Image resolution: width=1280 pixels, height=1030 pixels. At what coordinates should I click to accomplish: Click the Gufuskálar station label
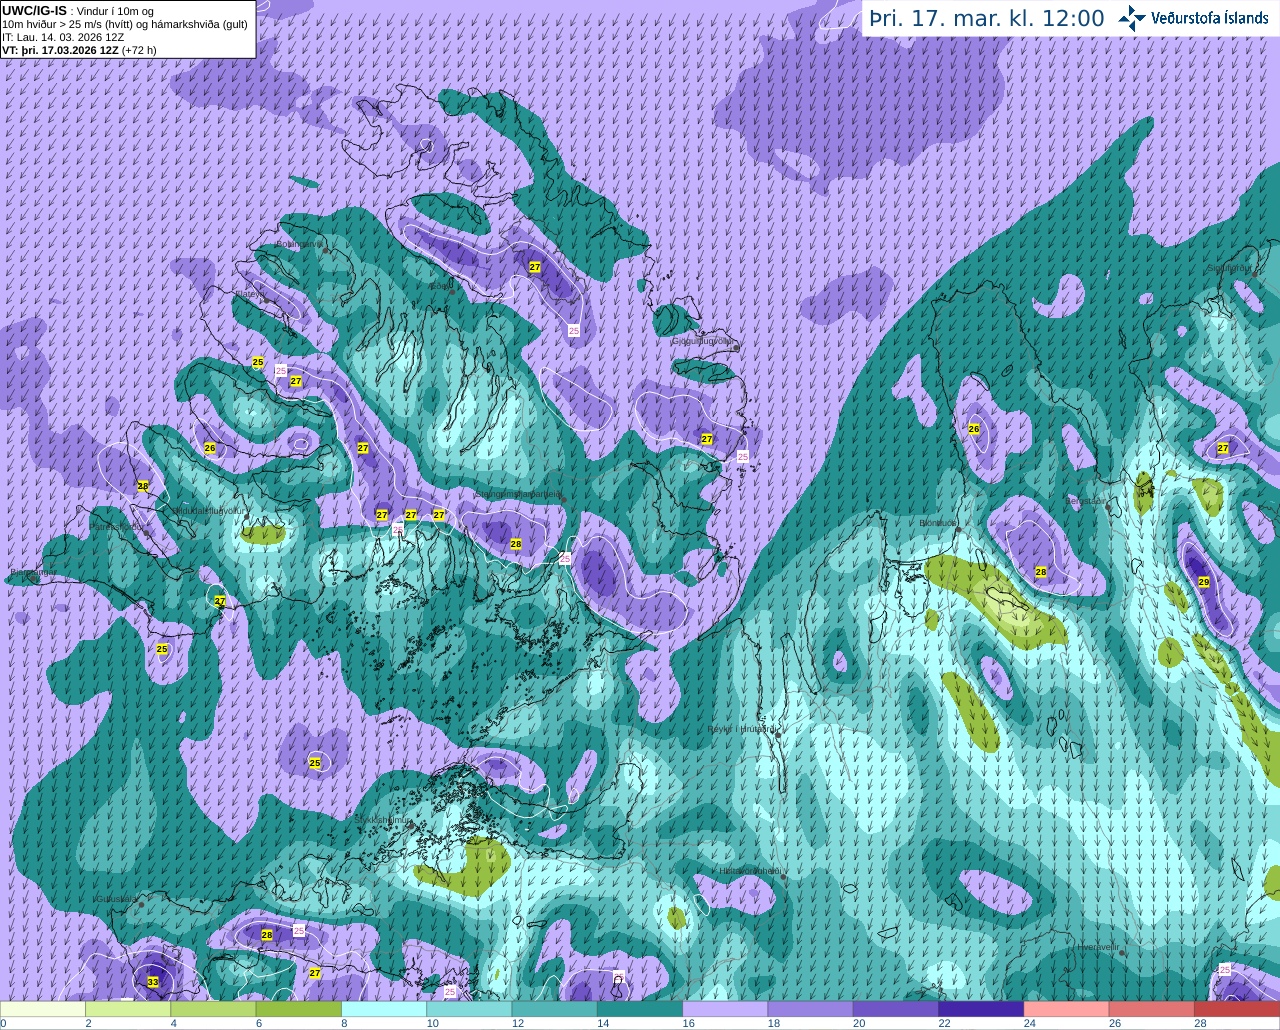(116, 898)
